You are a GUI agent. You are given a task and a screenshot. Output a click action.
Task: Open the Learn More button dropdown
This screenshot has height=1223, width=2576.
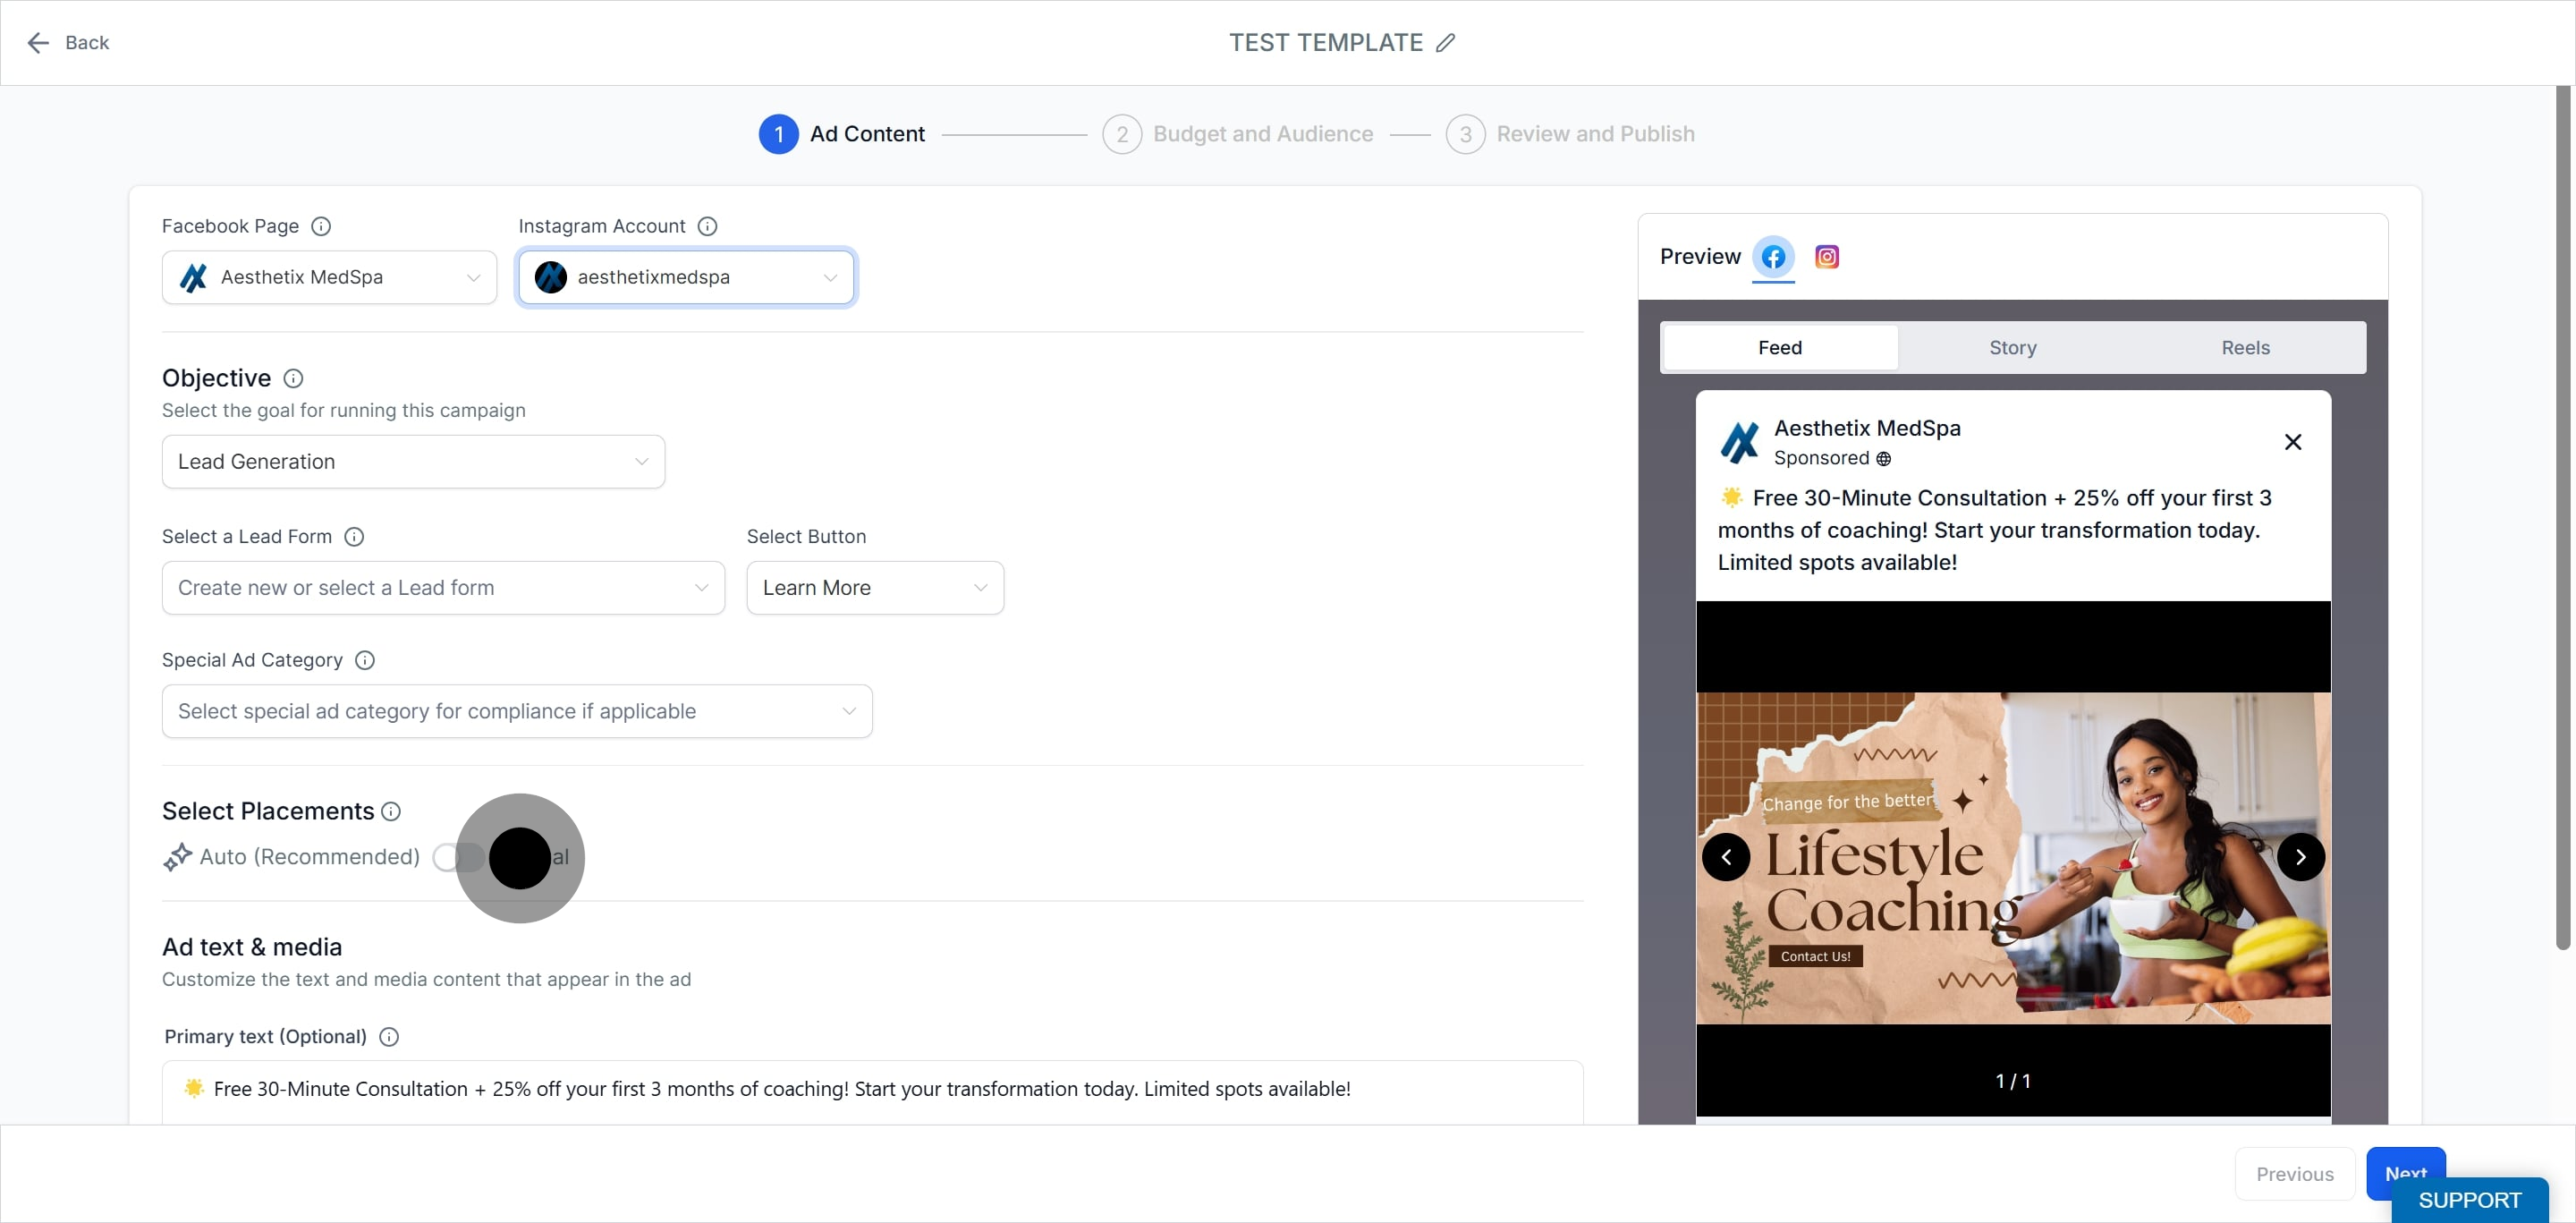[874, 588]
